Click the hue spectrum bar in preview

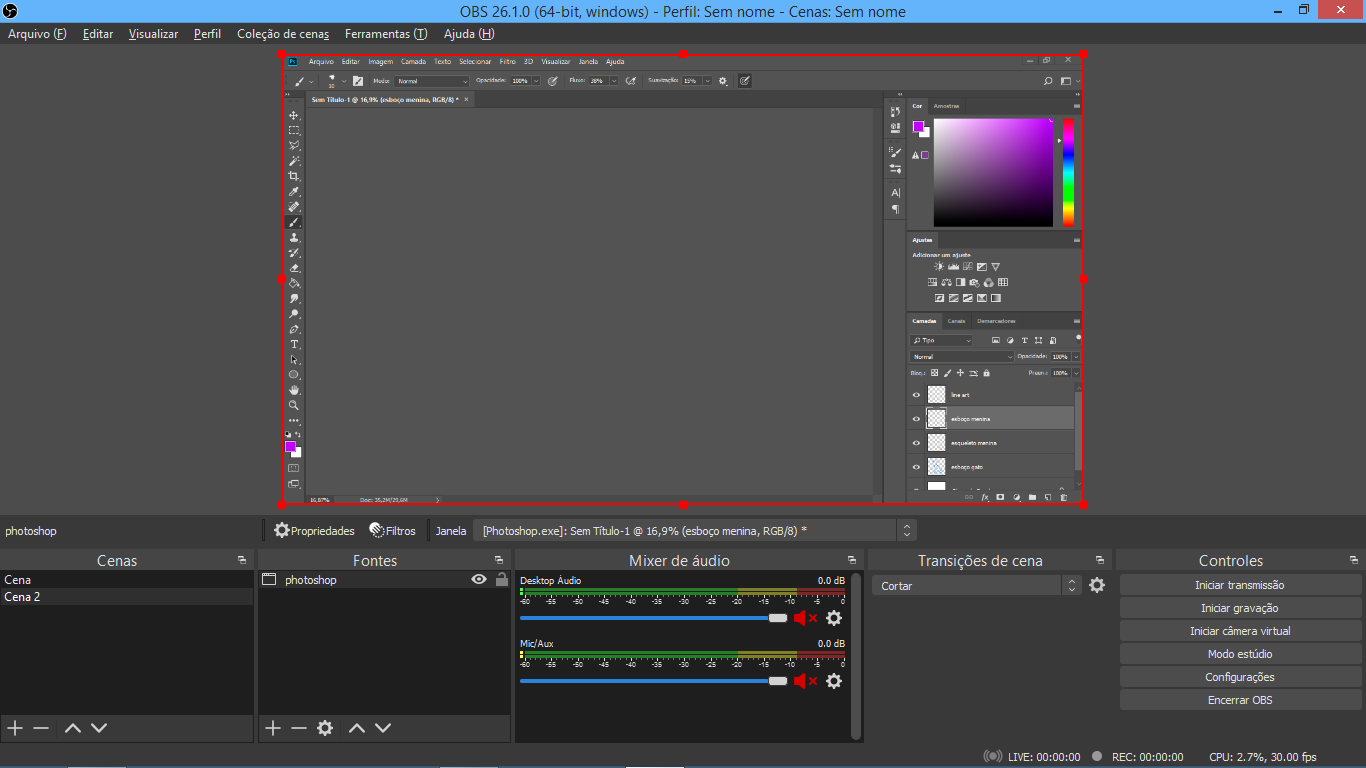pos(1068,173)
